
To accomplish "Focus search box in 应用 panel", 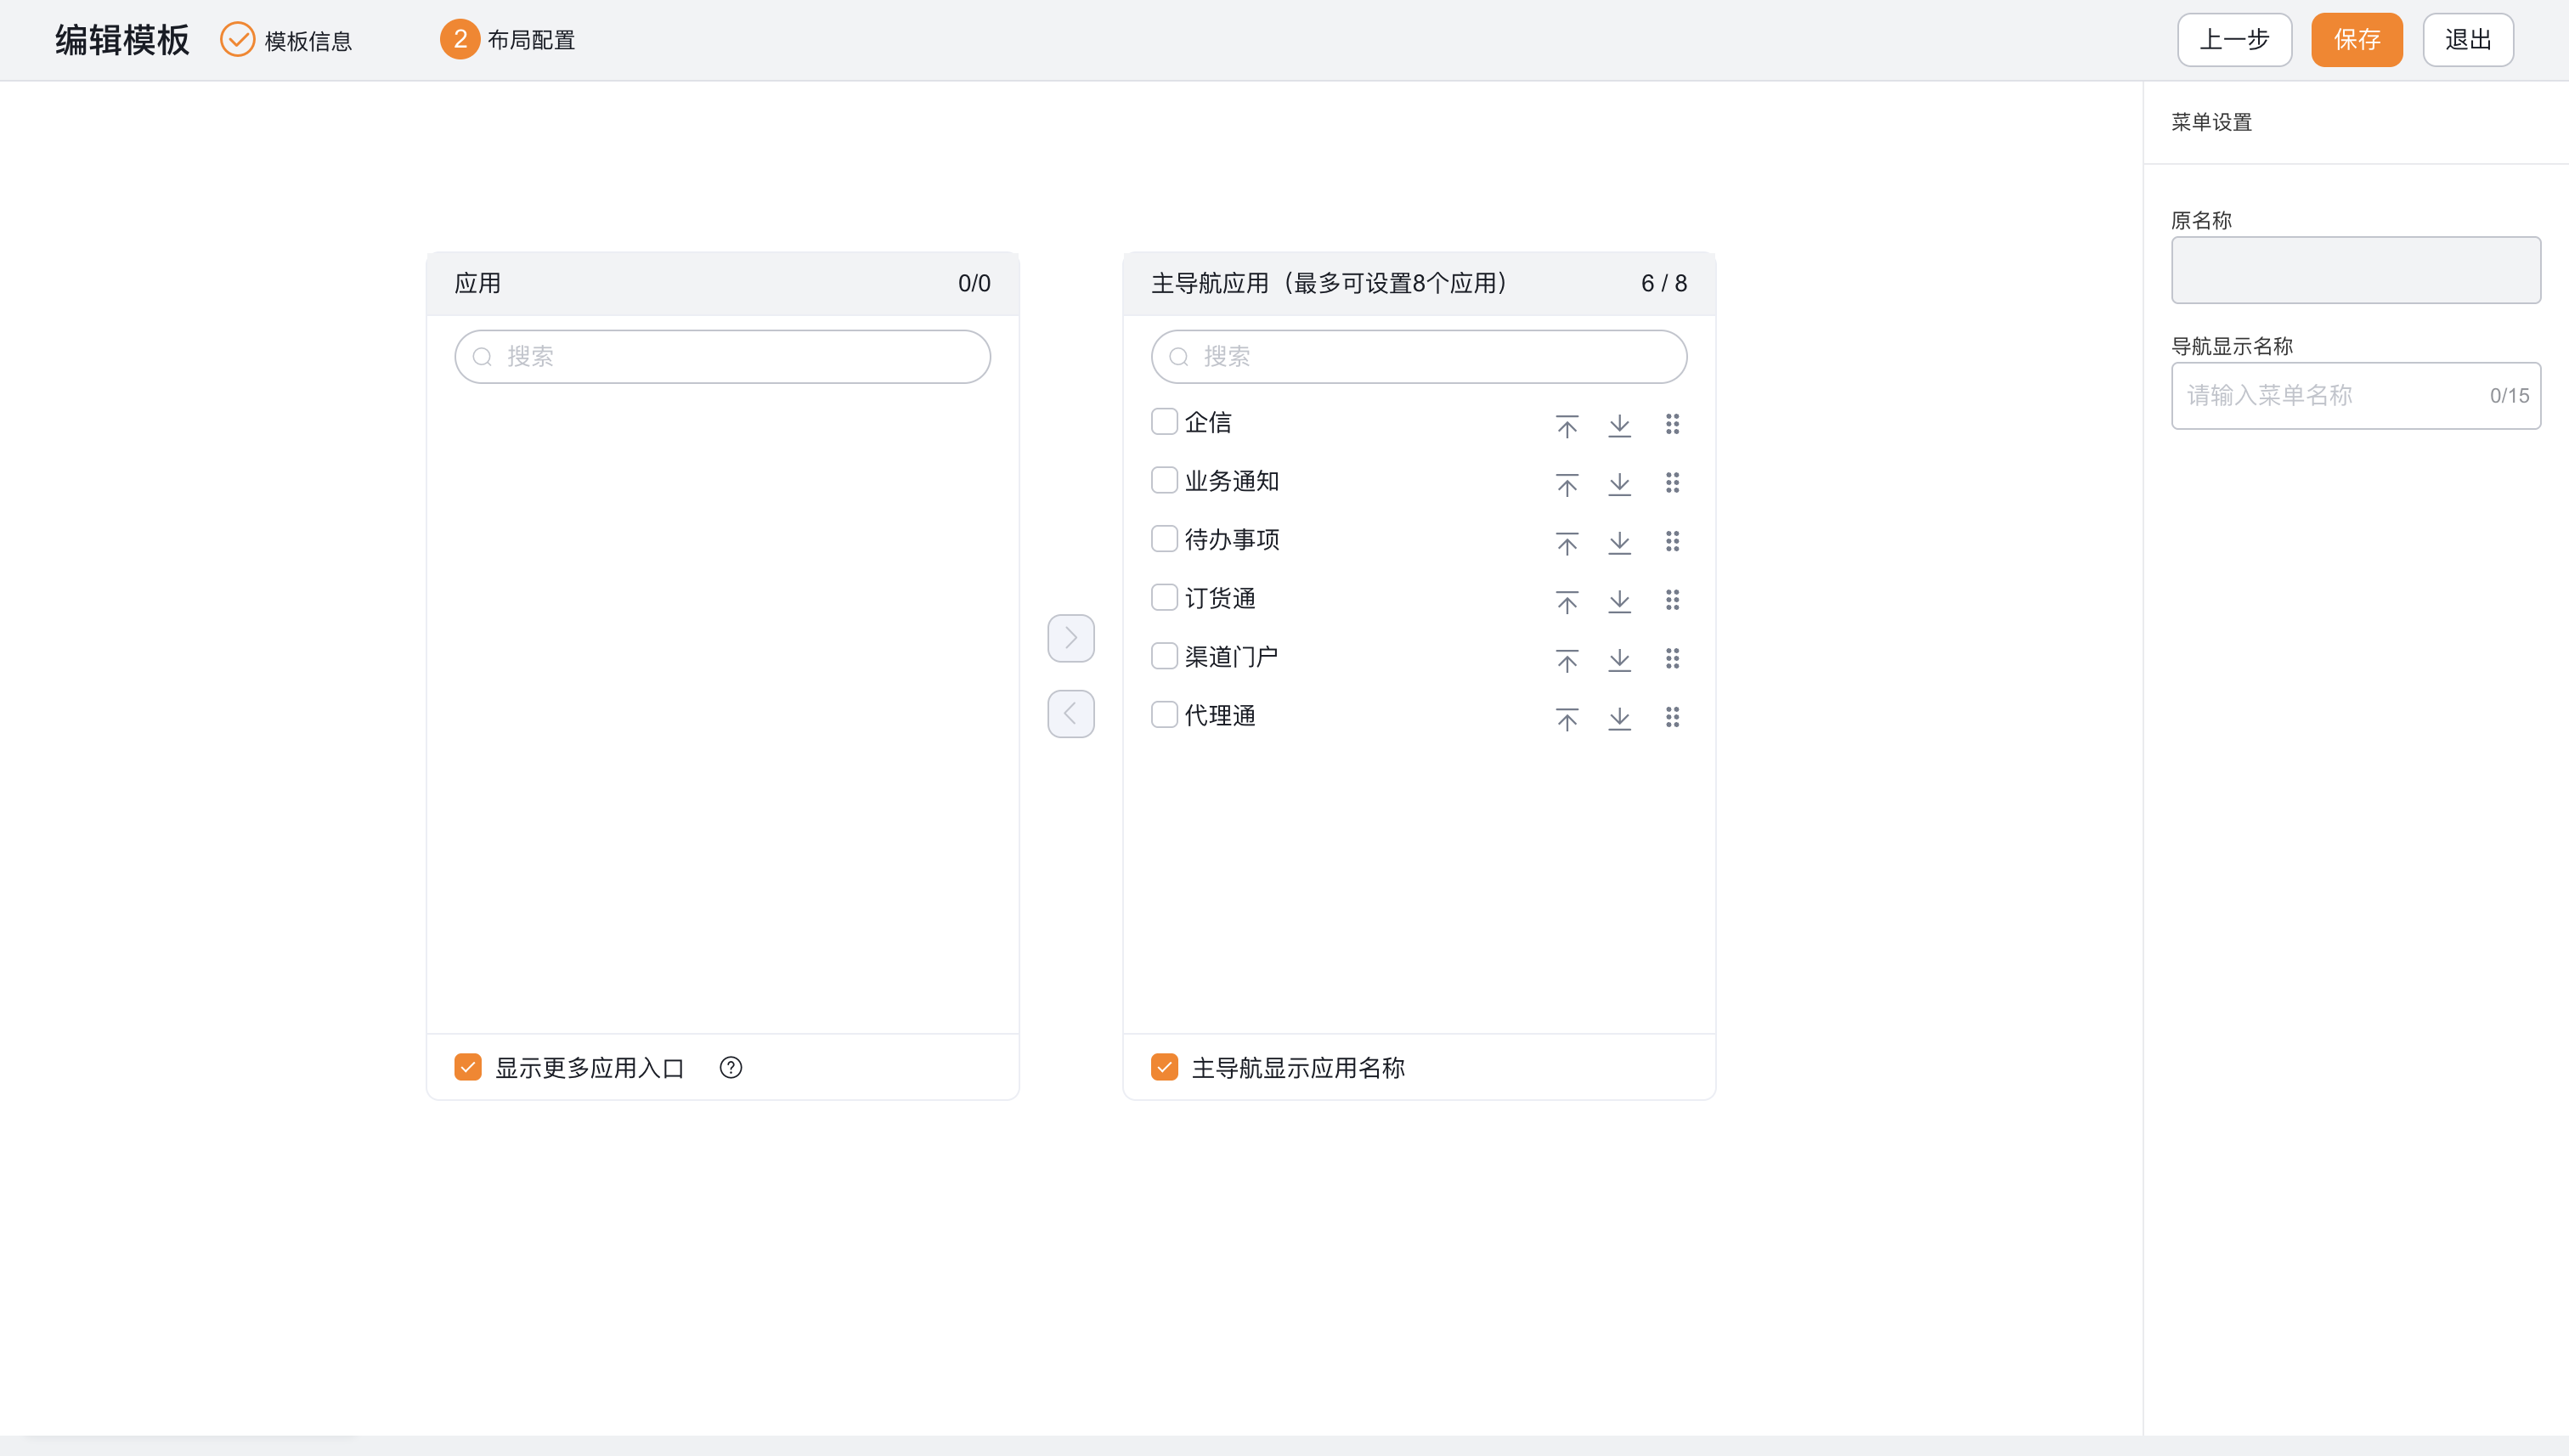I will point(722,357).
